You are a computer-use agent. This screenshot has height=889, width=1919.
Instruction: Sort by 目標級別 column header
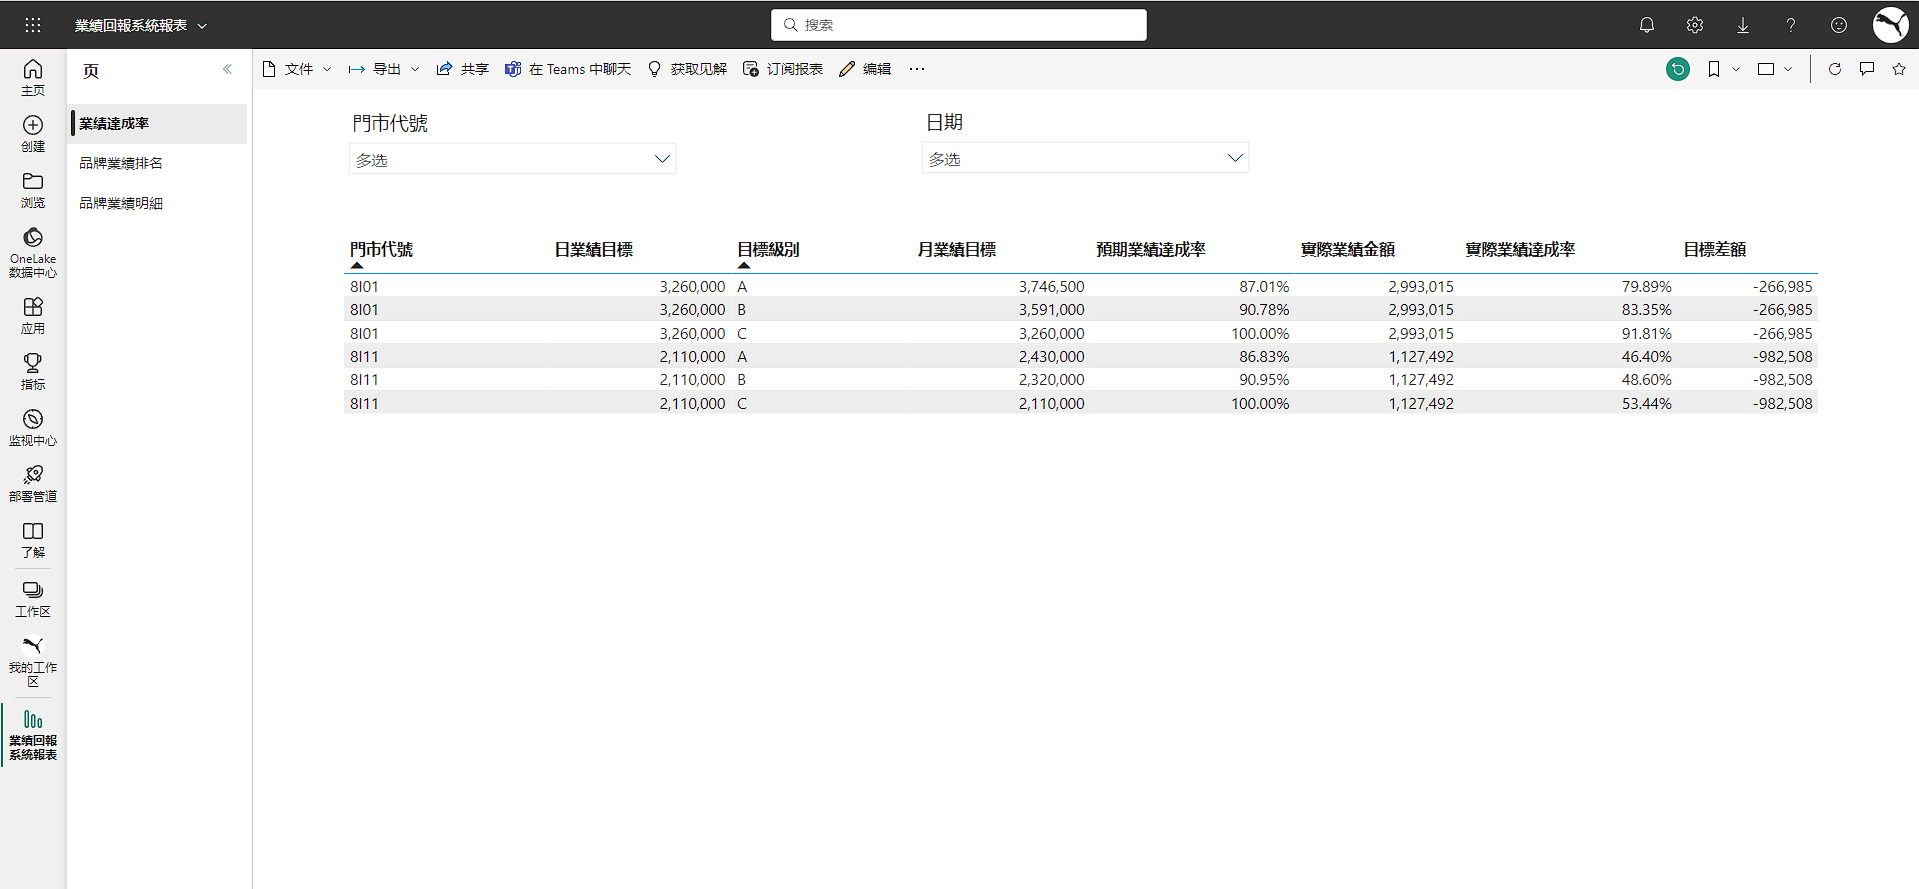[x=768, y=250]
